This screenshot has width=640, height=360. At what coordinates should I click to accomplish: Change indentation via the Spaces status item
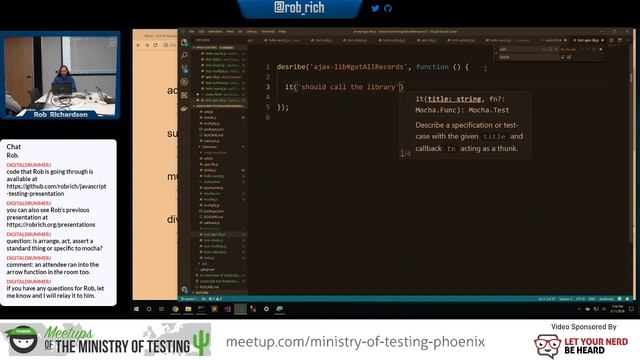pyautogui.click(x=565, y=299)
